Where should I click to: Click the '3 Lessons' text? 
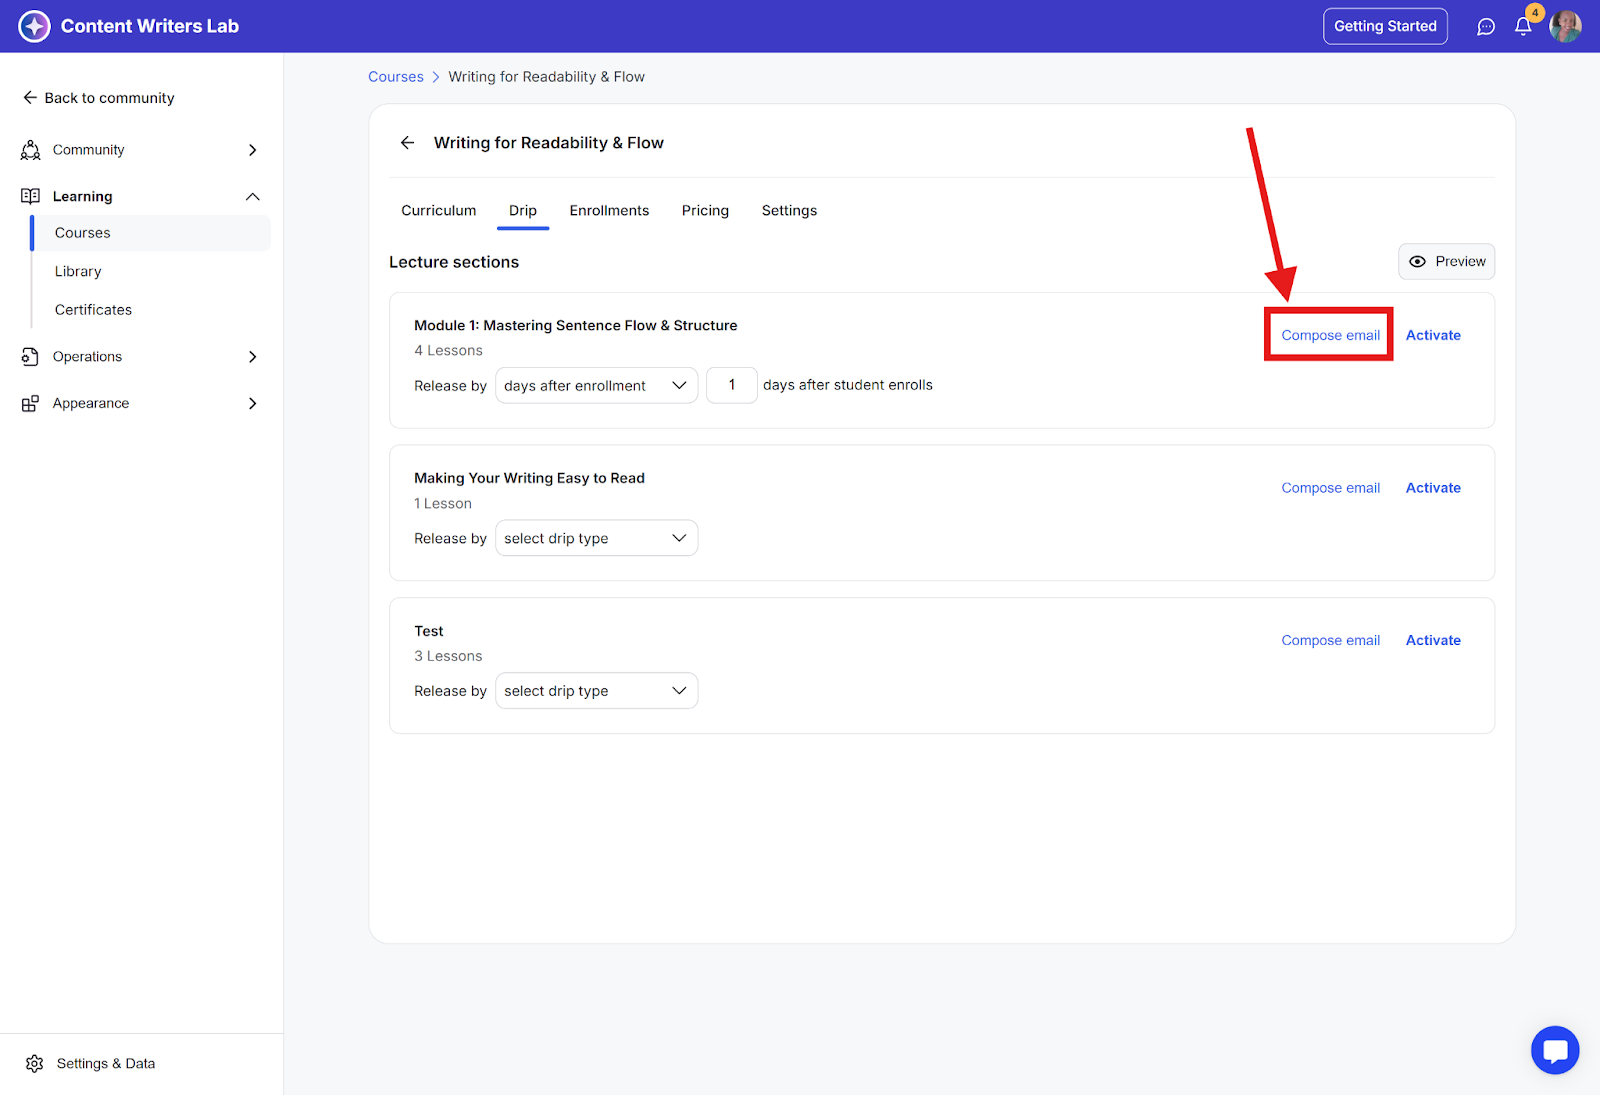[448, 656]
